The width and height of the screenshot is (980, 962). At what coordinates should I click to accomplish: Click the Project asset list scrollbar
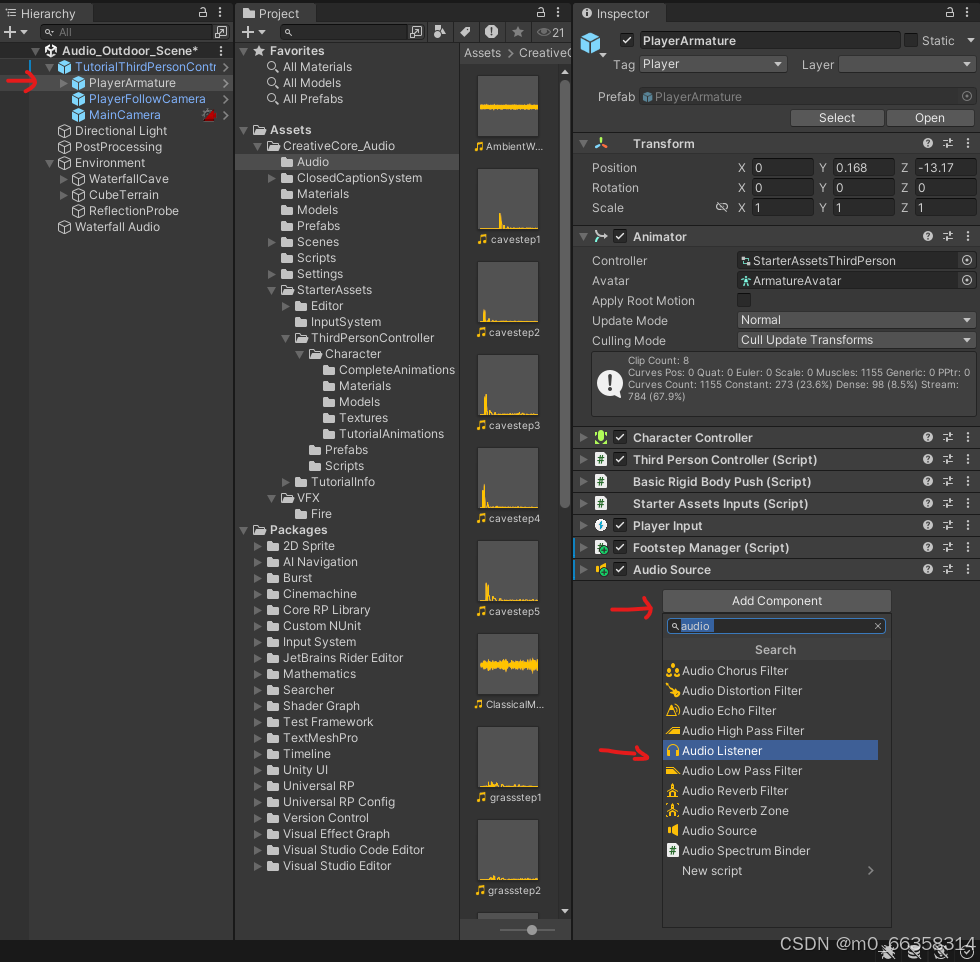[x=564, y=294]
